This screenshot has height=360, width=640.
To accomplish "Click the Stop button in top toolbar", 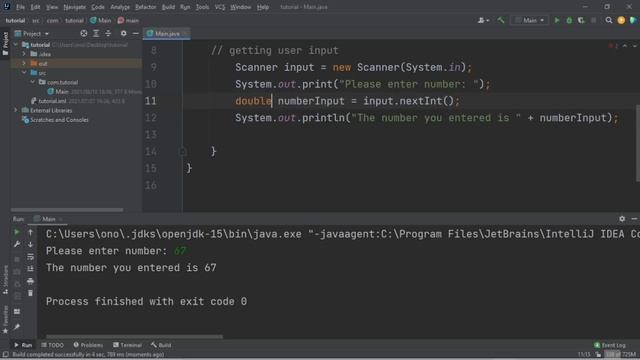I will 593,20.
